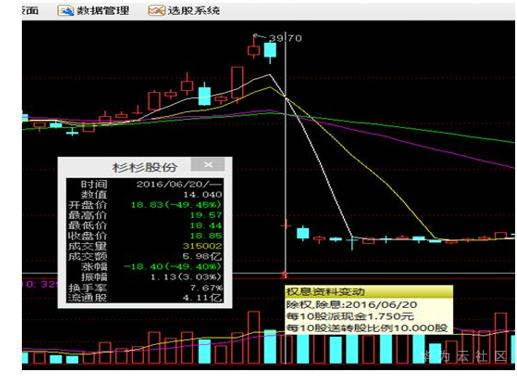Click the 收盘价 18.85 value
Image resolution: width=517 pixels, height=378 pixels.
(x=206, y=236)
